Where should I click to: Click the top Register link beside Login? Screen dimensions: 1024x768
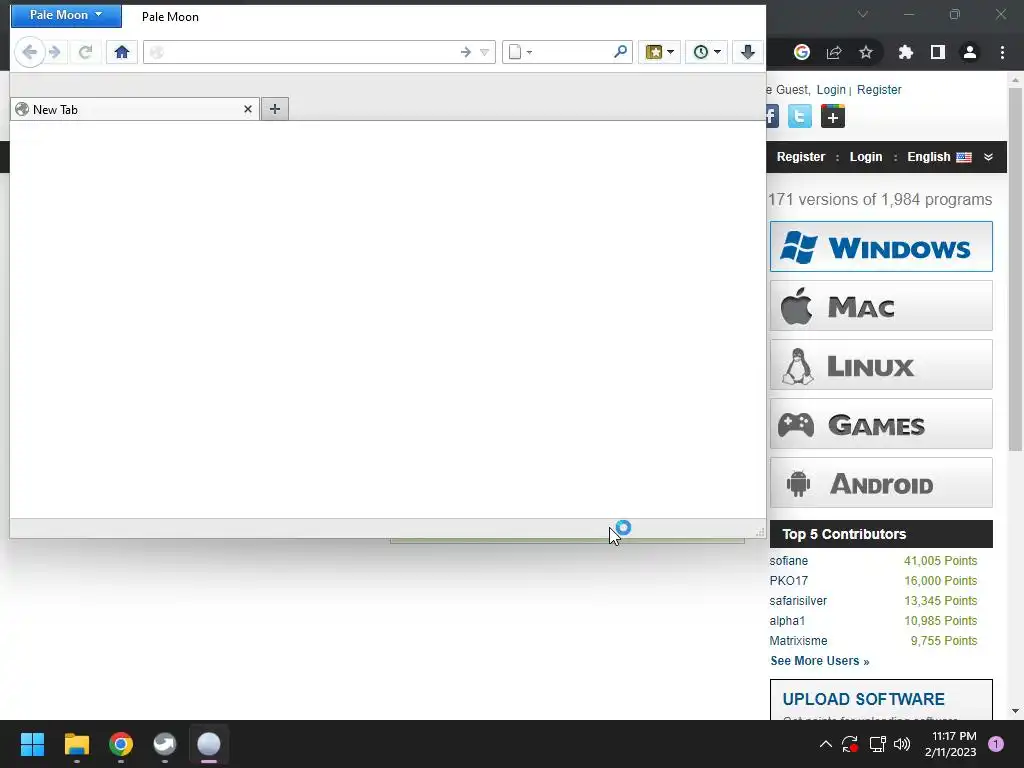click(879, 89)
